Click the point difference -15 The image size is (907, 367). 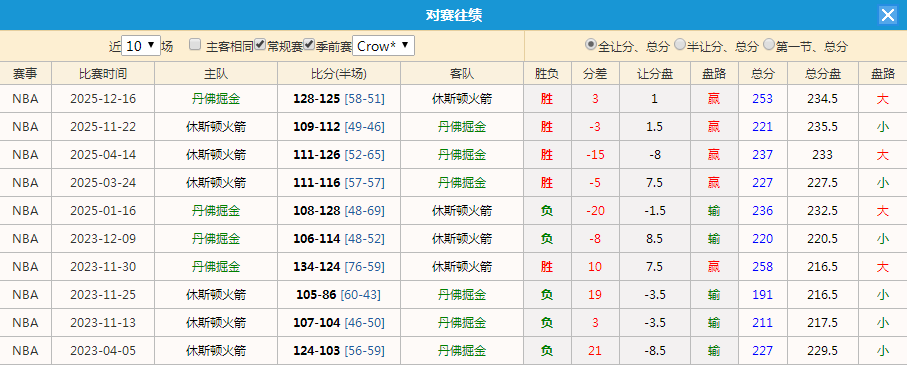click(x=595, y=155)
